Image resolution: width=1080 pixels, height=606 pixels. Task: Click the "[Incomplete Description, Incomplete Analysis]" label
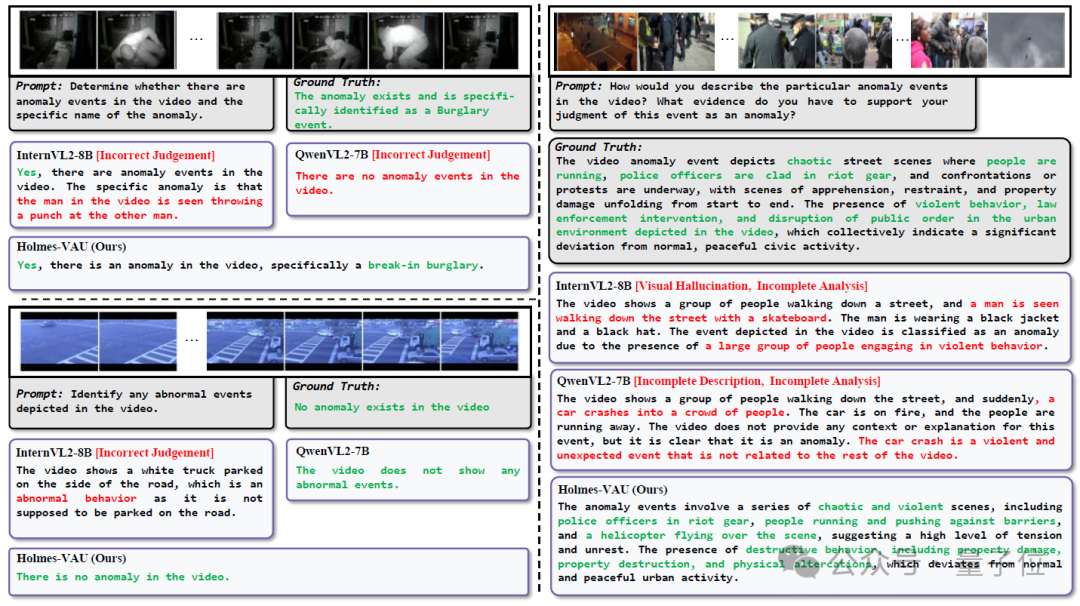(x=756, y=381)
